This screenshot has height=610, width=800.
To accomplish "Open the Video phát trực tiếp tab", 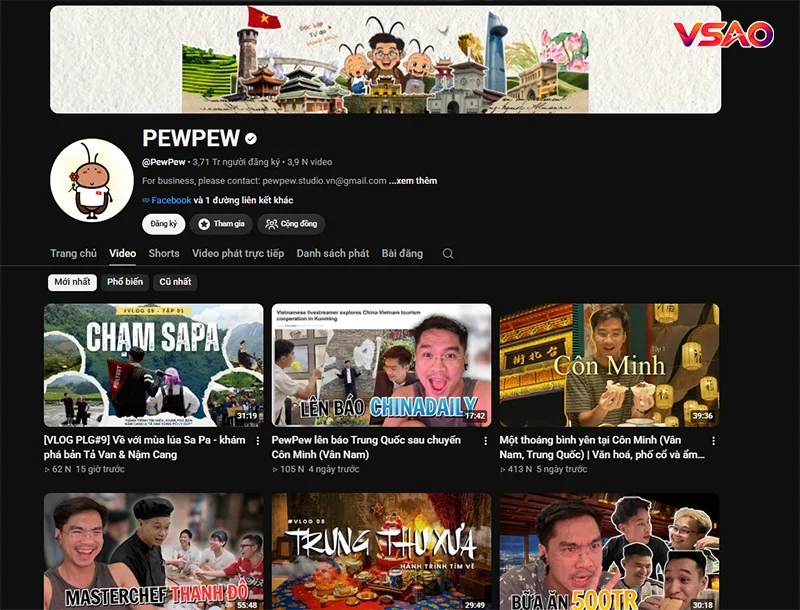I will pyautogui.click(x=238, y=253).
